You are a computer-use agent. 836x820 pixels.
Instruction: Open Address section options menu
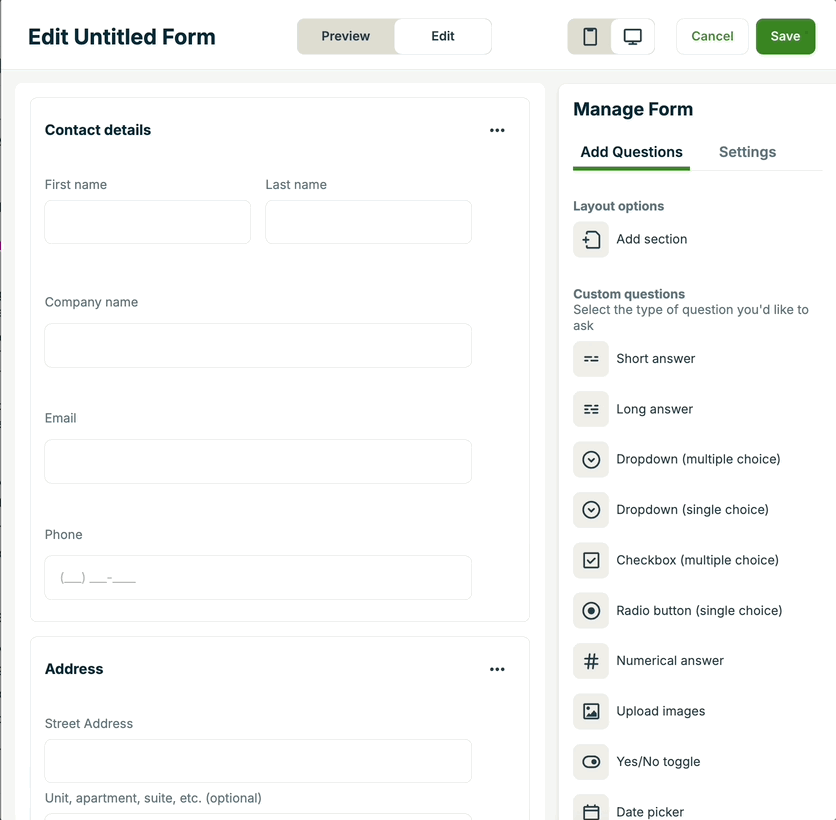pyautogui.click(x=497, y=669)
